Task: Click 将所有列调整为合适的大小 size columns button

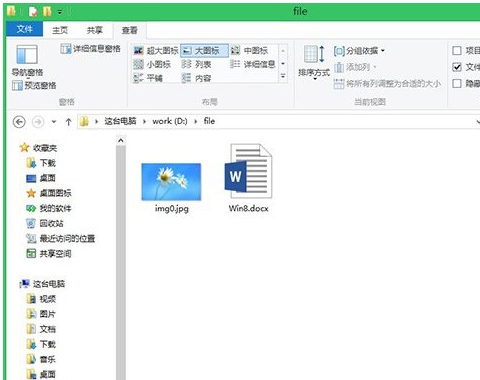Action: tap(387, 83)
